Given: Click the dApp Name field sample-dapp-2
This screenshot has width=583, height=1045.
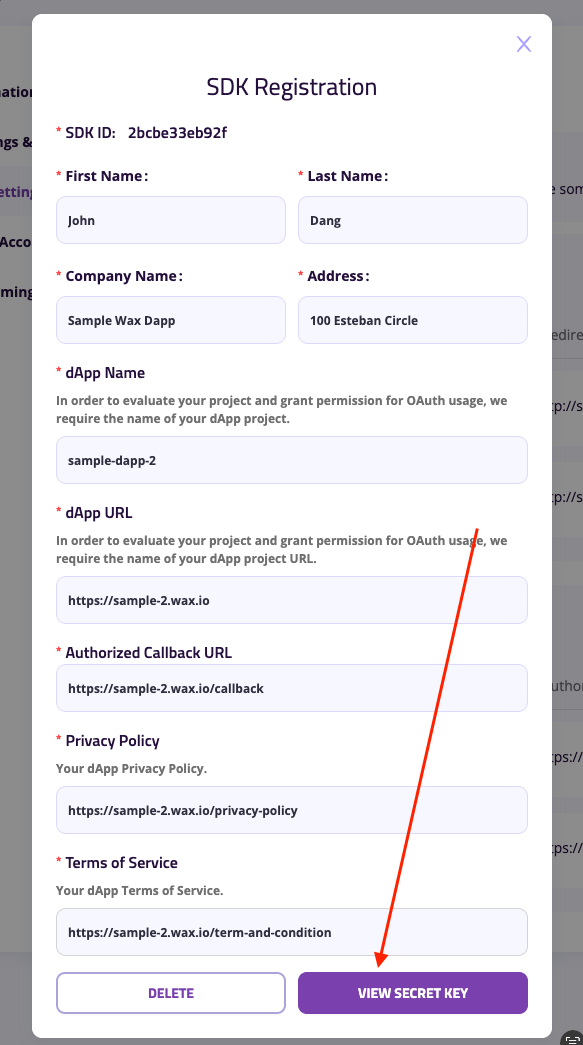Looking at the screenshot, I should click(292, 460).
